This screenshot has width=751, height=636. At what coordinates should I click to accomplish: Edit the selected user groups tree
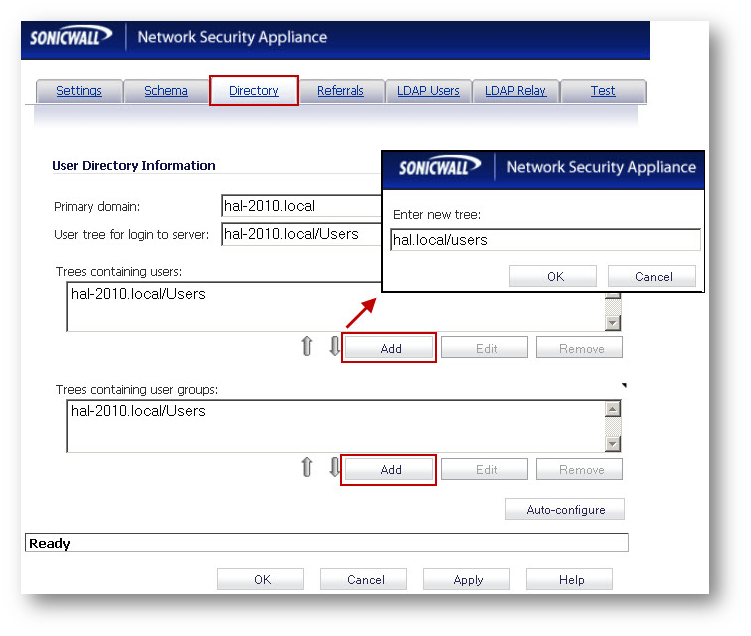484,469
